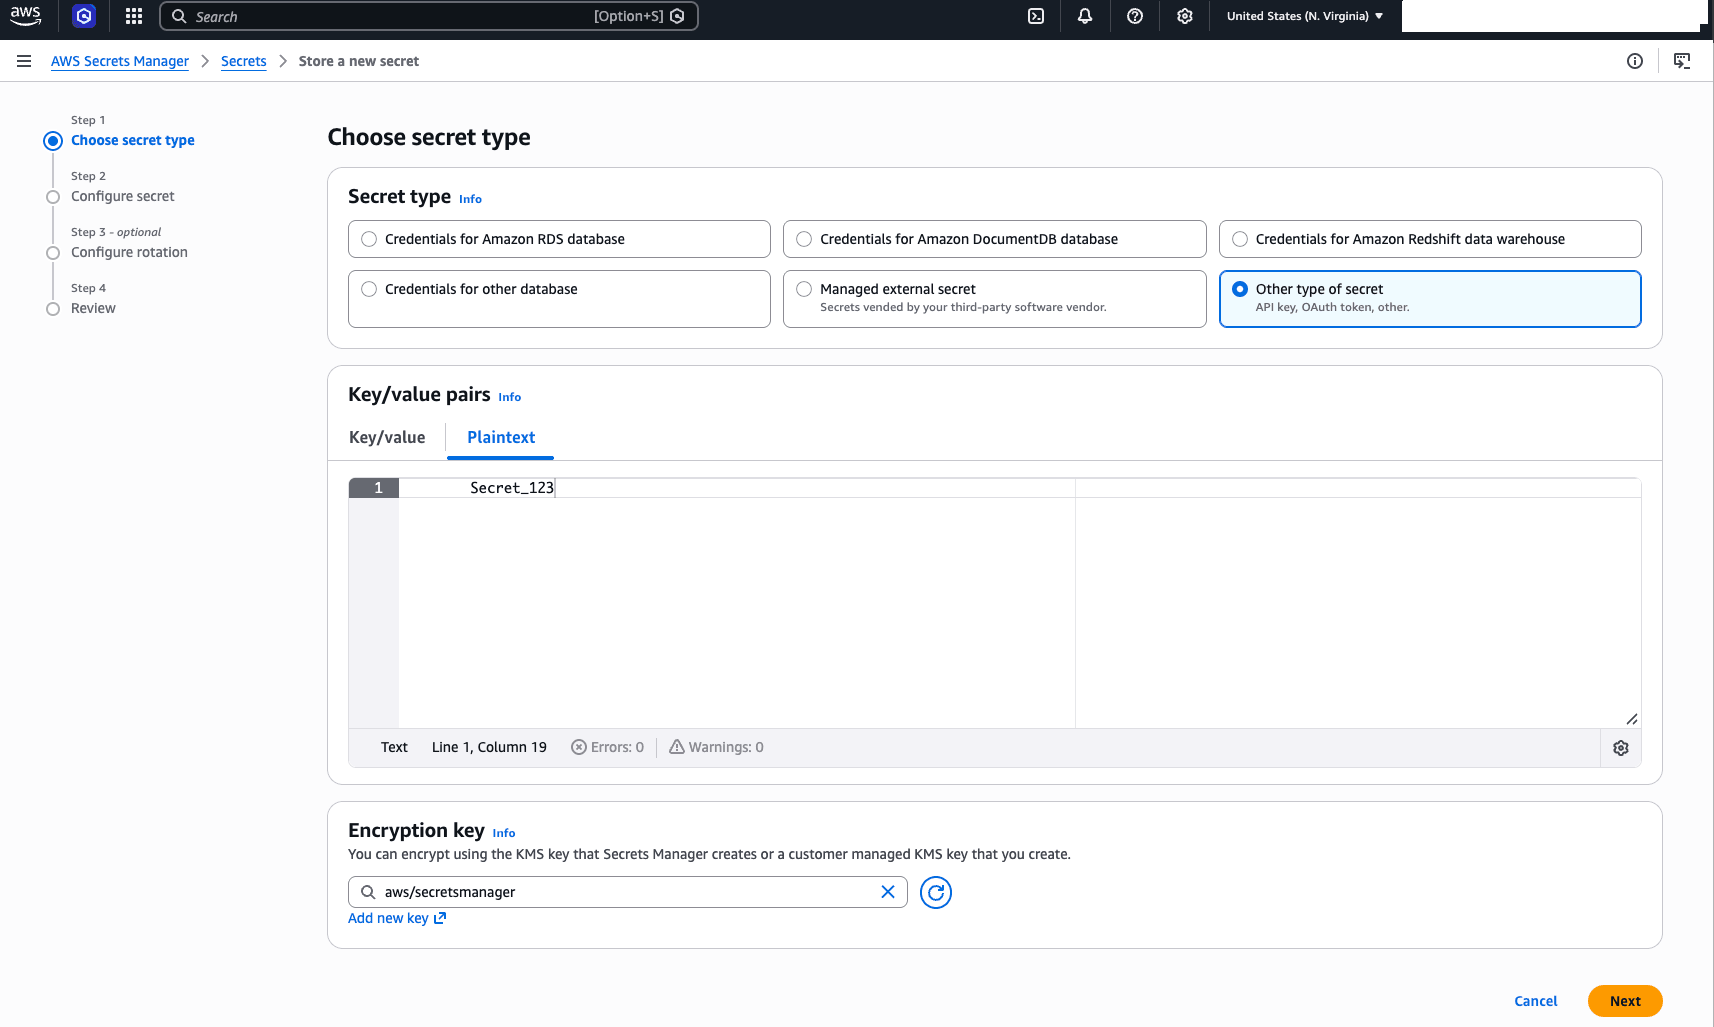This screenshot has height=1027, width=1714.
Task: Open Info link next to Key/value pairs
Action: click(509, 397)
